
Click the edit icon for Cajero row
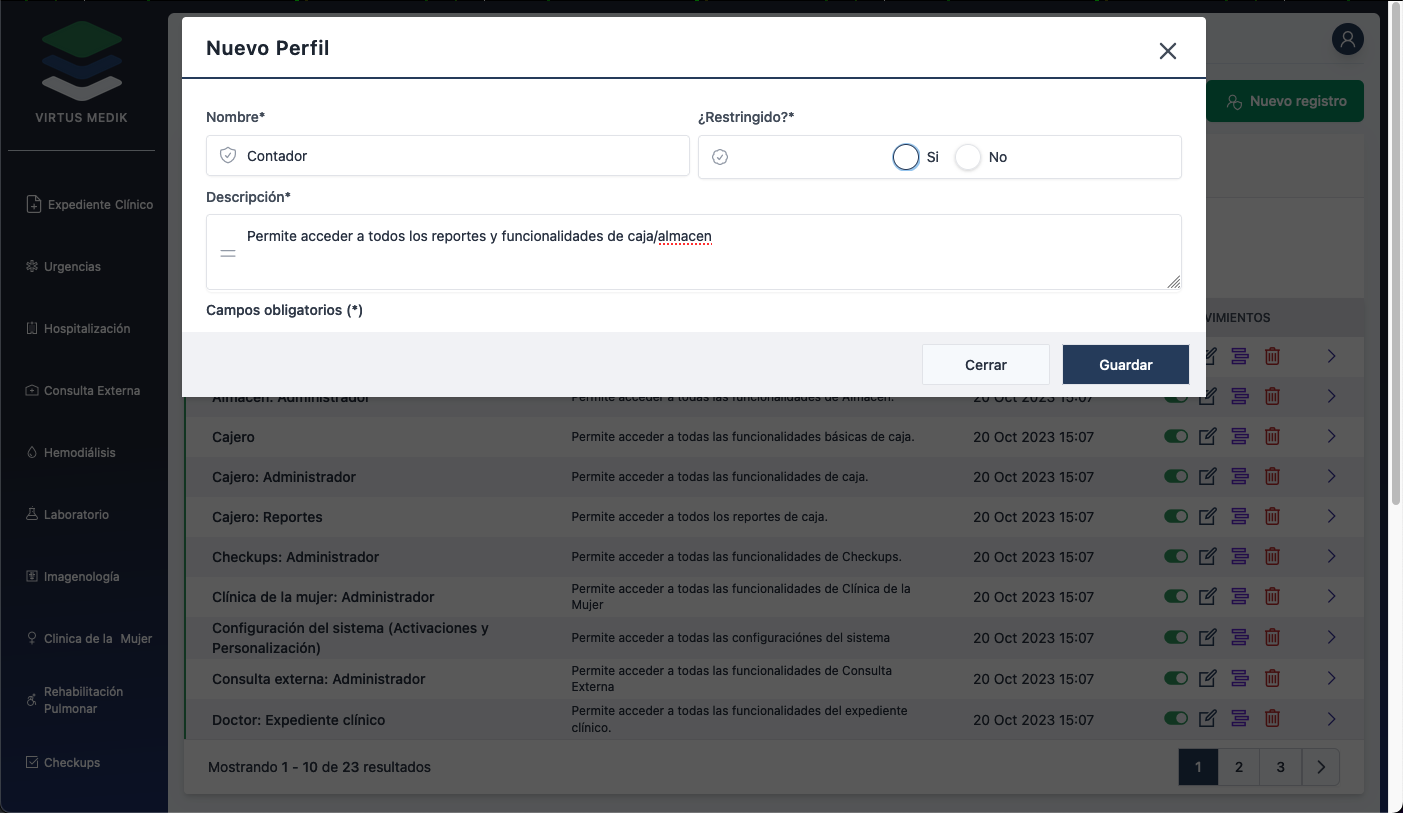1208,436
